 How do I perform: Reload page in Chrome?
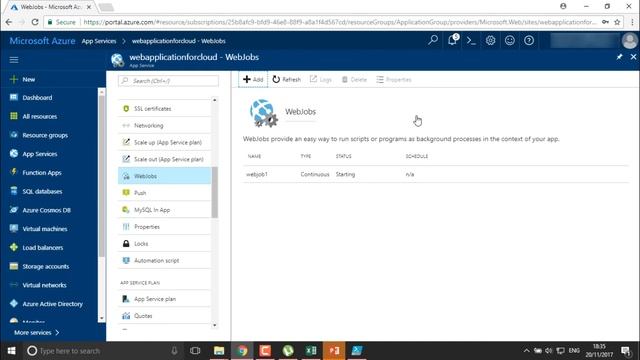35,22
